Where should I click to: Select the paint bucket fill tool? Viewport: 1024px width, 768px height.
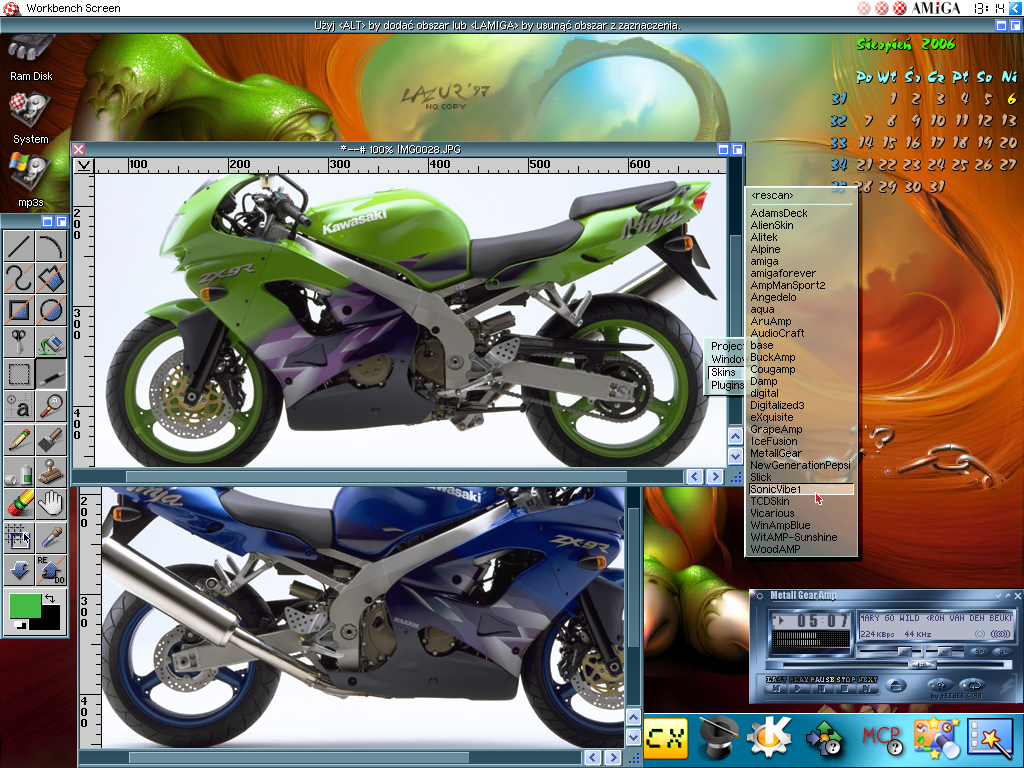point(51,342)
